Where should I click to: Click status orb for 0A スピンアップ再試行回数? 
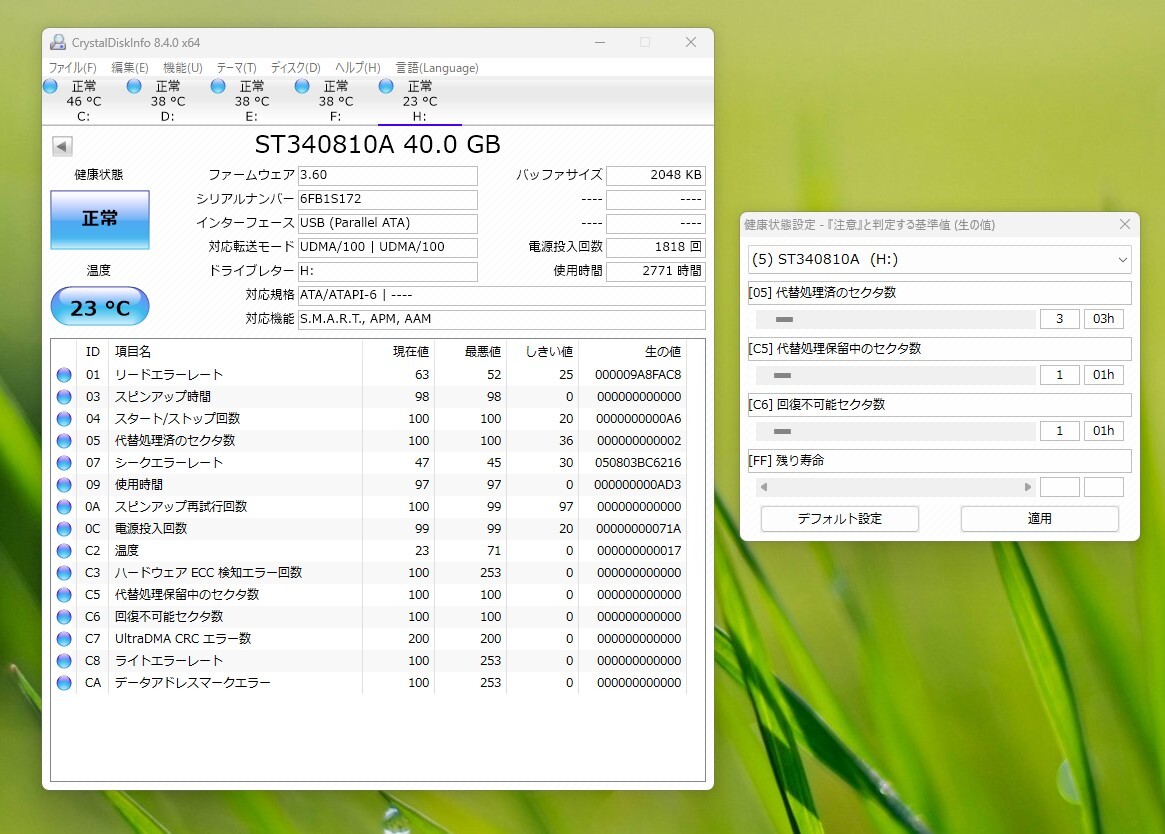point(65,507)
